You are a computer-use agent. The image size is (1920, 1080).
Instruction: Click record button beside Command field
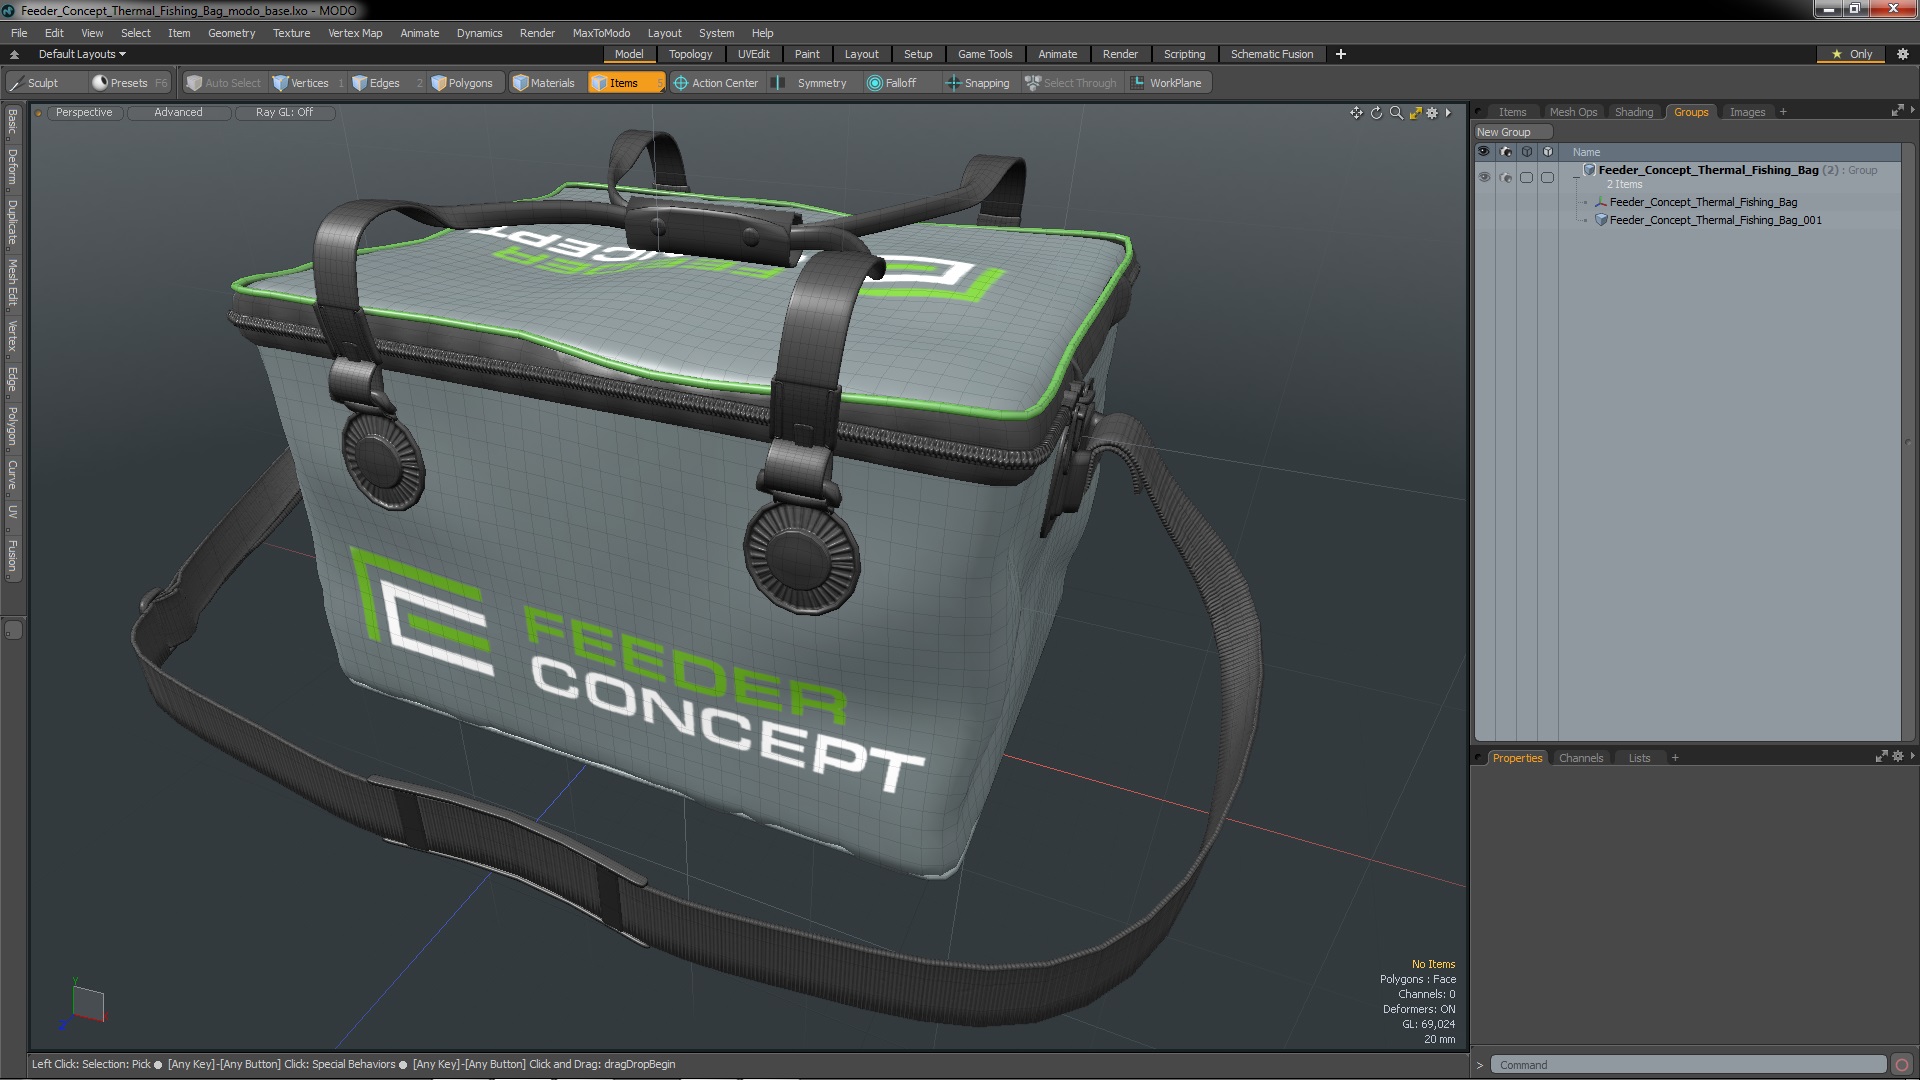(x=1902, y=1065)
